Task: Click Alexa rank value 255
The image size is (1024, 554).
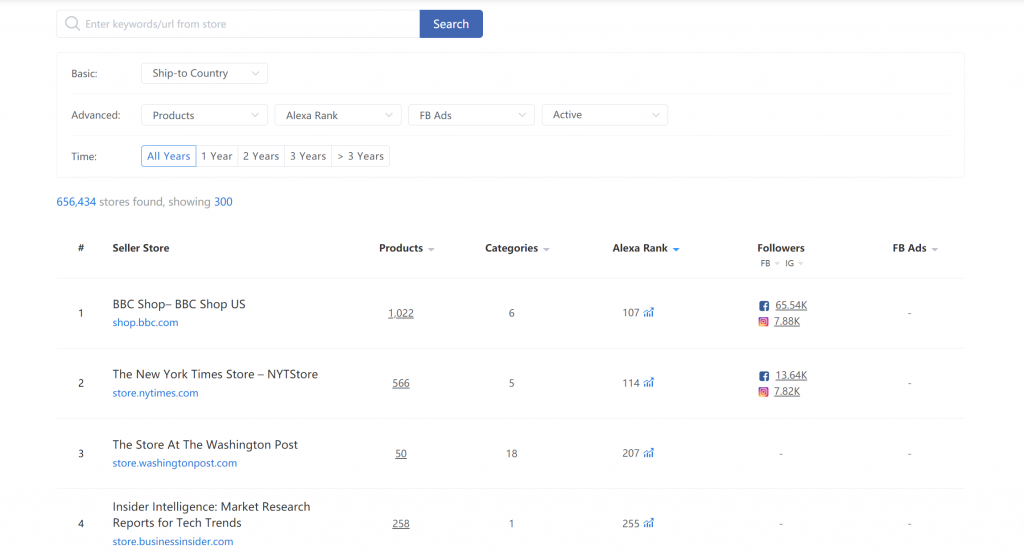Action: click(631, 523)
